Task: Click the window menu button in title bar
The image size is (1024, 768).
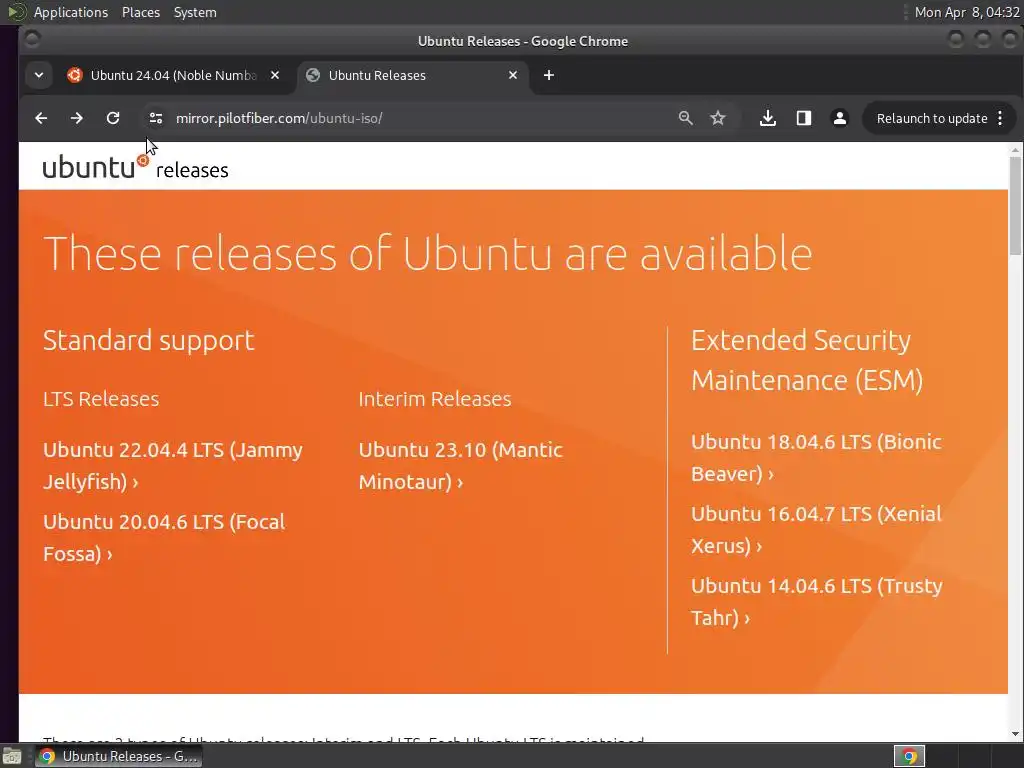Action: pyautogui.click(x=32, y=40)
